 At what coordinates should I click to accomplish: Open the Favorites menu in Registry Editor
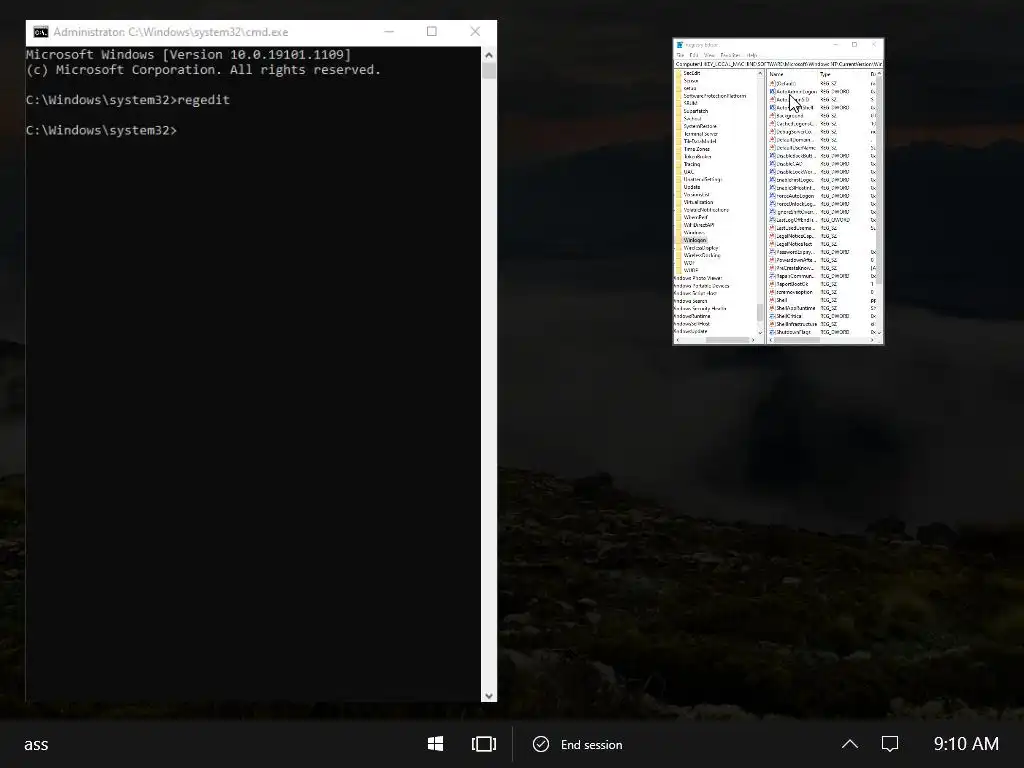point(730,56)
